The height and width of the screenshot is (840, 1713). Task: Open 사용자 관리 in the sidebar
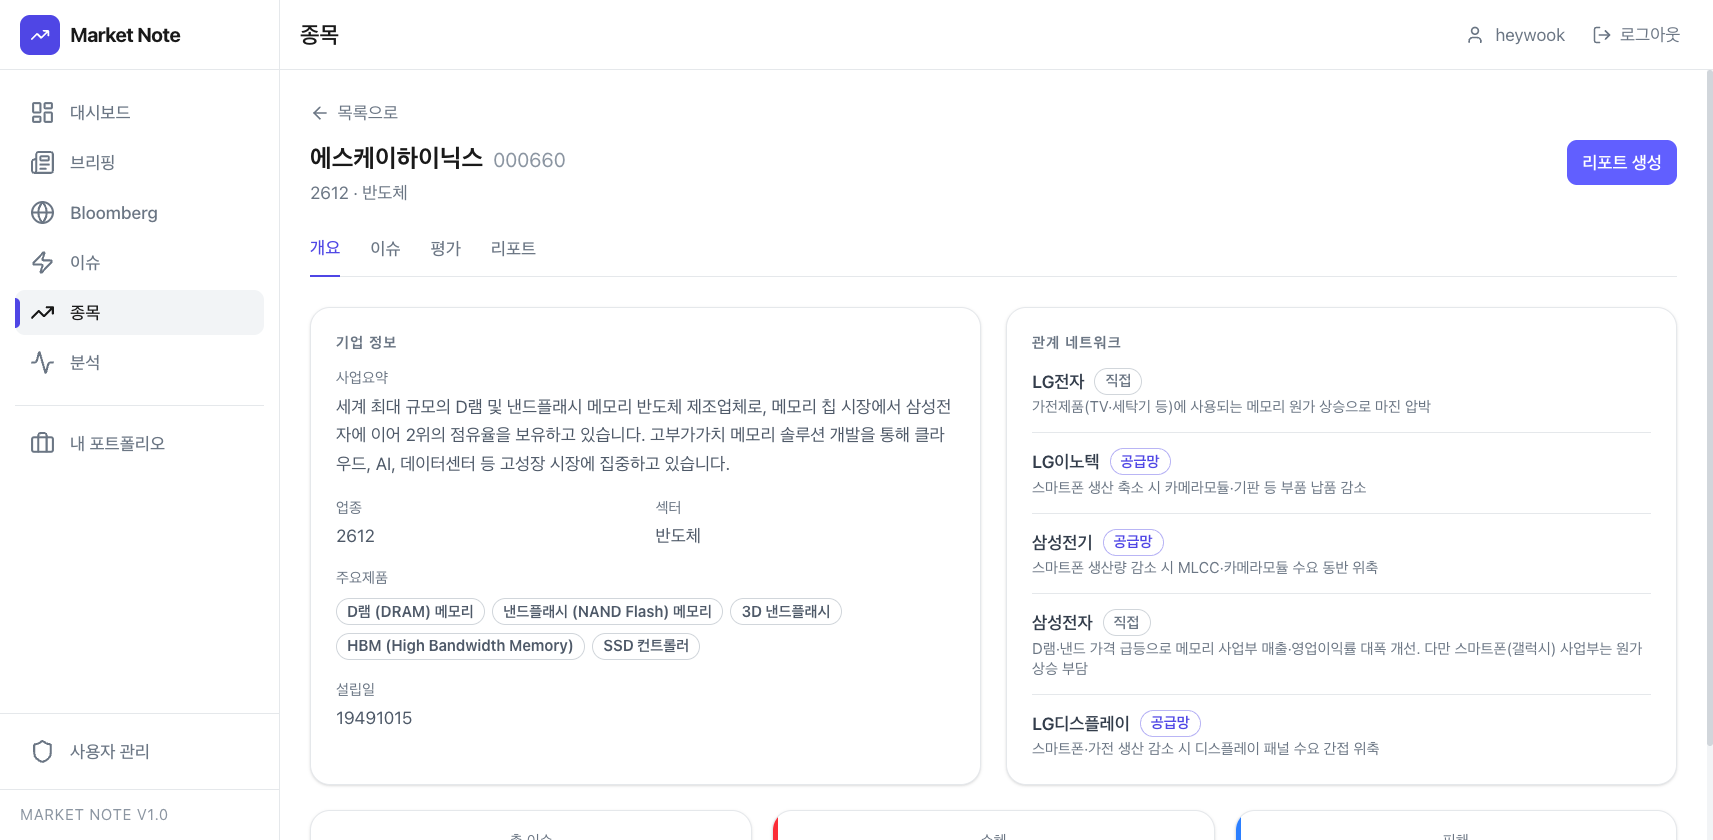tap(140, 751)
